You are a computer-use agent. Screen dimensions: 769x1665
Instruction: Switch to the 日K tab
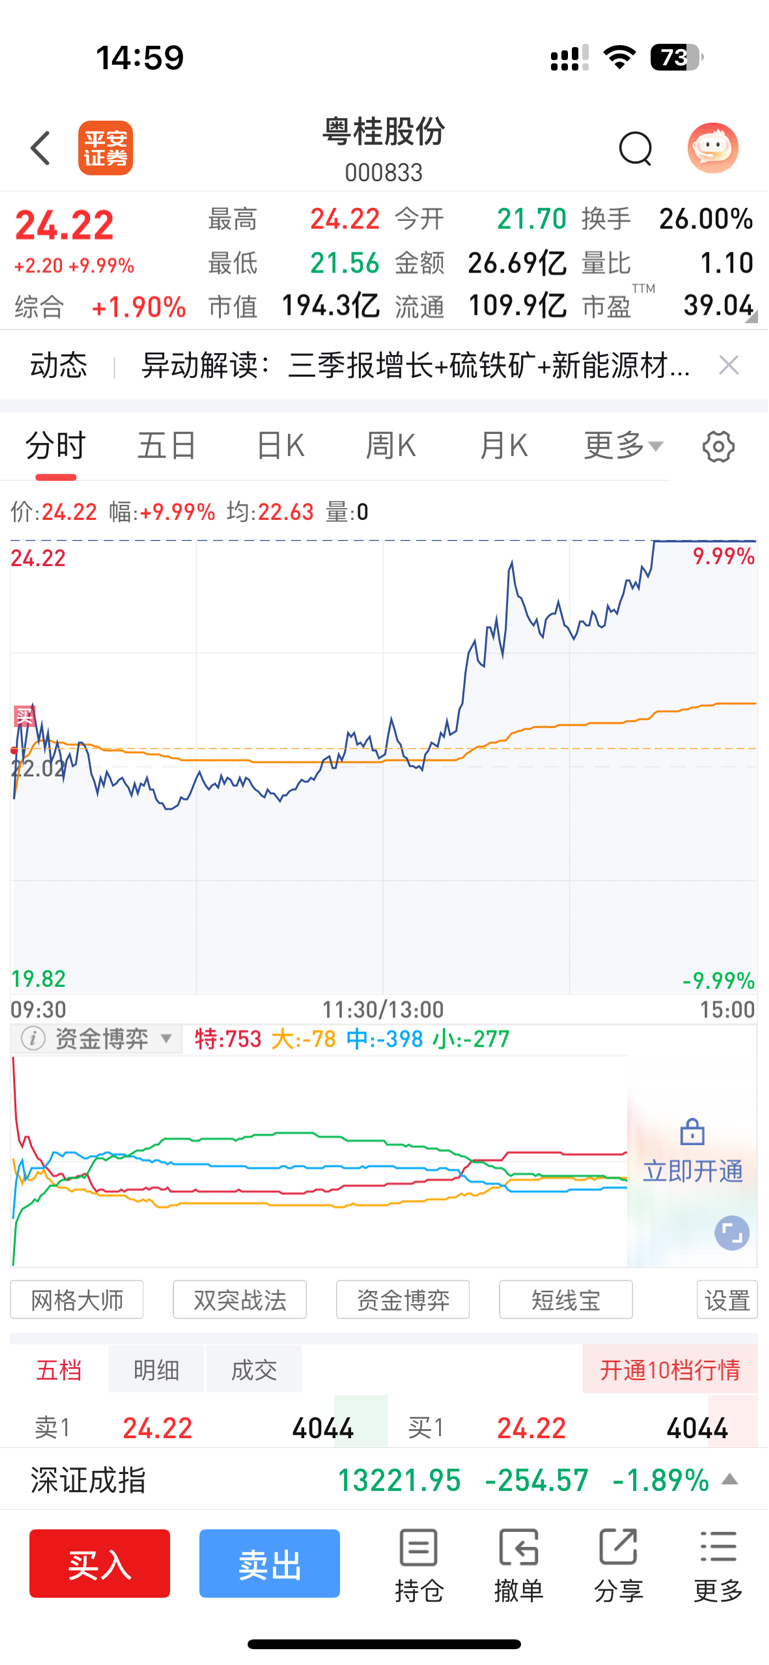coord(280,445)
